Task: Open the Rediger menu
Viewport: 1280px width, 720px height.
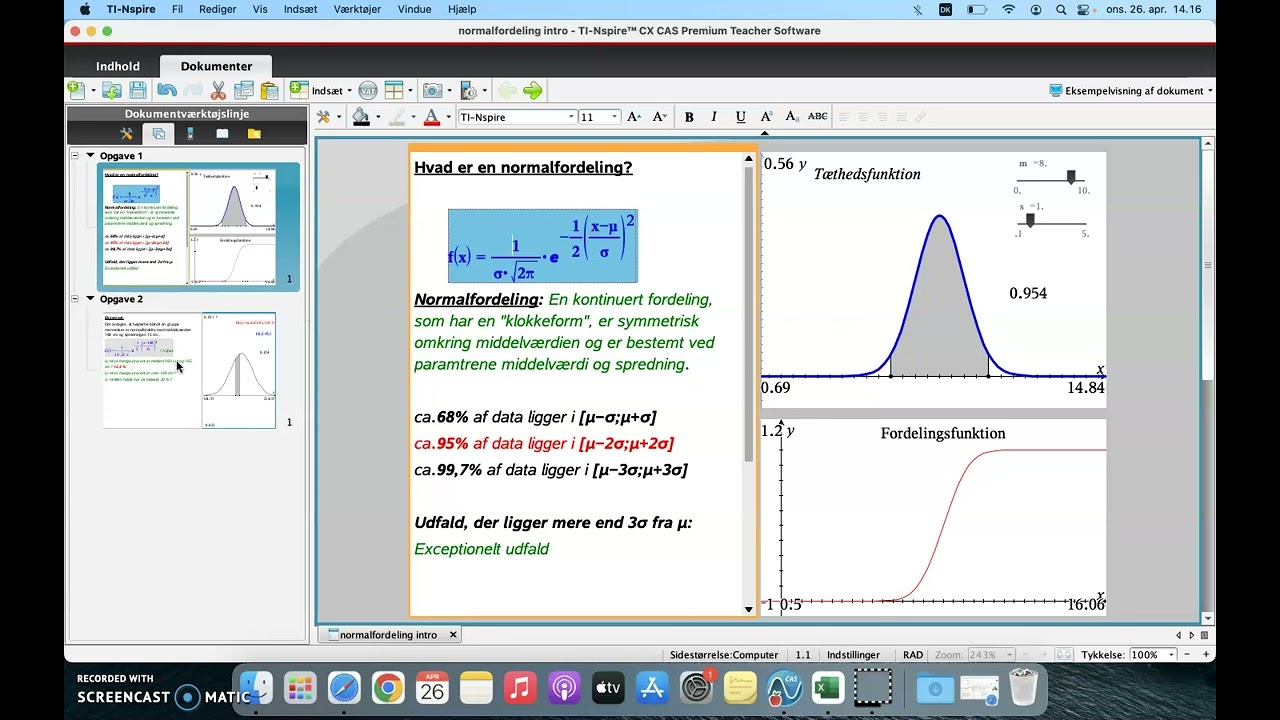Action: 217,9
